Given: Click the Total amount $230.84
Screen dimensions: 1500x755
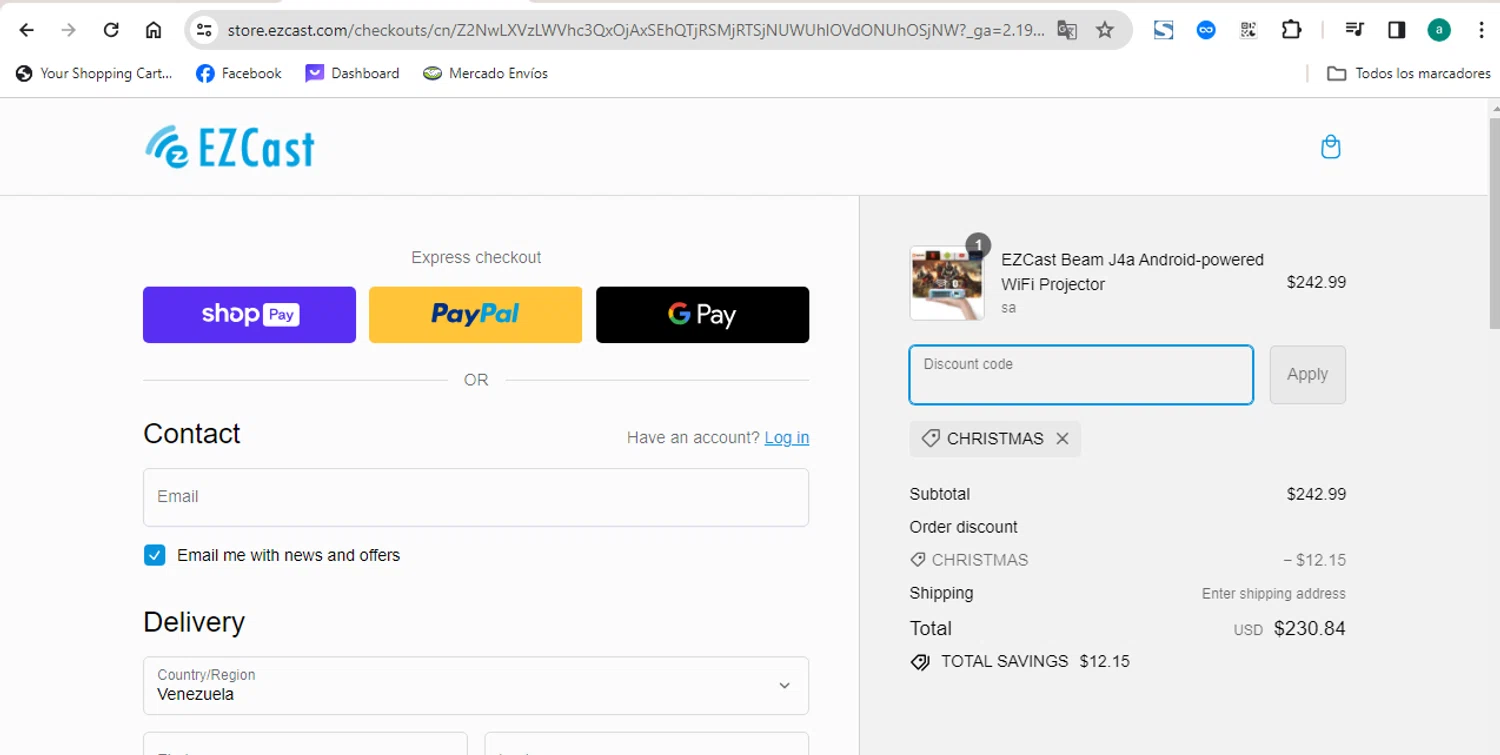Looking at the screenshot, I should [x=1309, y=629].
